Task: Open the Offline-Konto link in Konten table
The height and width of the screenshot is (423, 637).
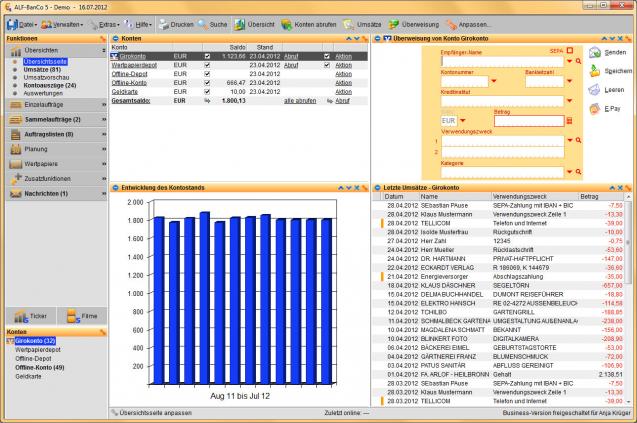Action: coord(129,83)
